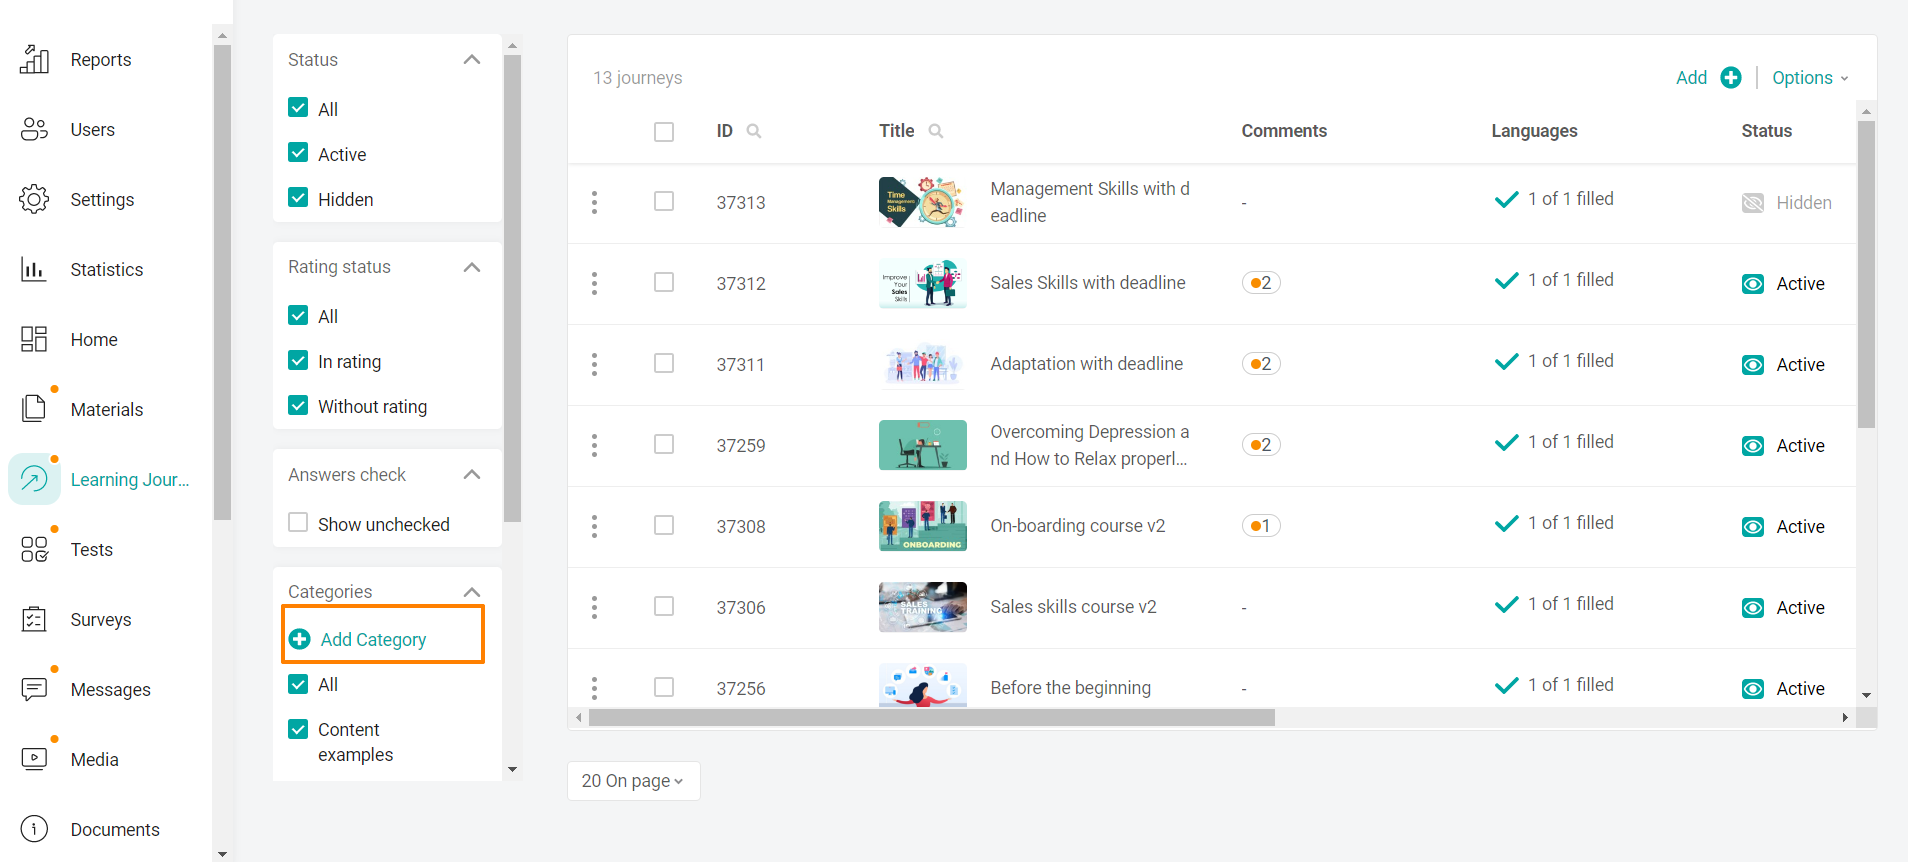The height and width of the screenshot is (862, 1908).
Task: Open three-dot menu for journey 37311
Action: 594,364
